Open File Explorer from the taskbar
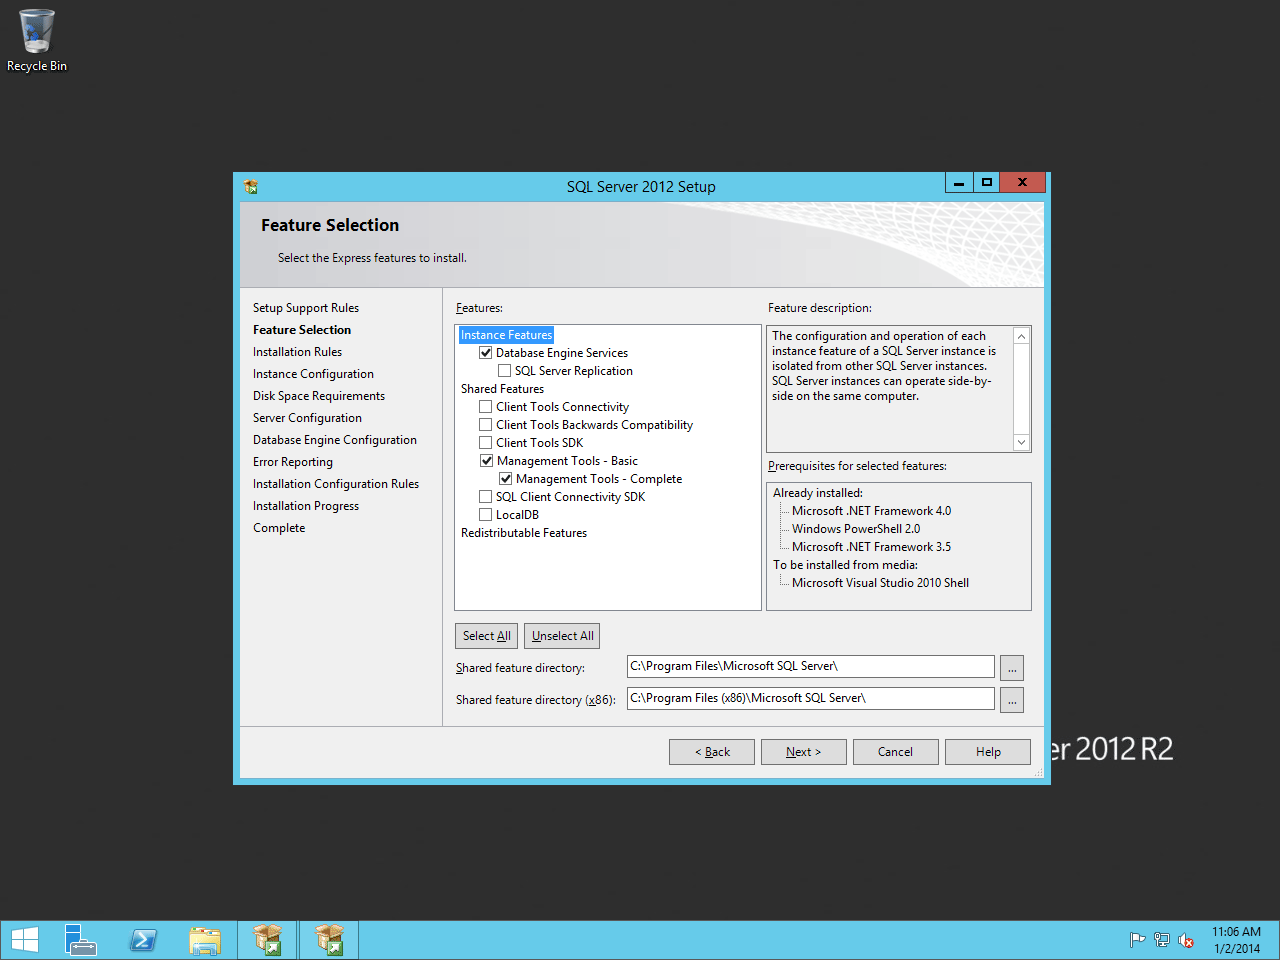Viewport: 1280px width, 960px height. tap(205, 940)
